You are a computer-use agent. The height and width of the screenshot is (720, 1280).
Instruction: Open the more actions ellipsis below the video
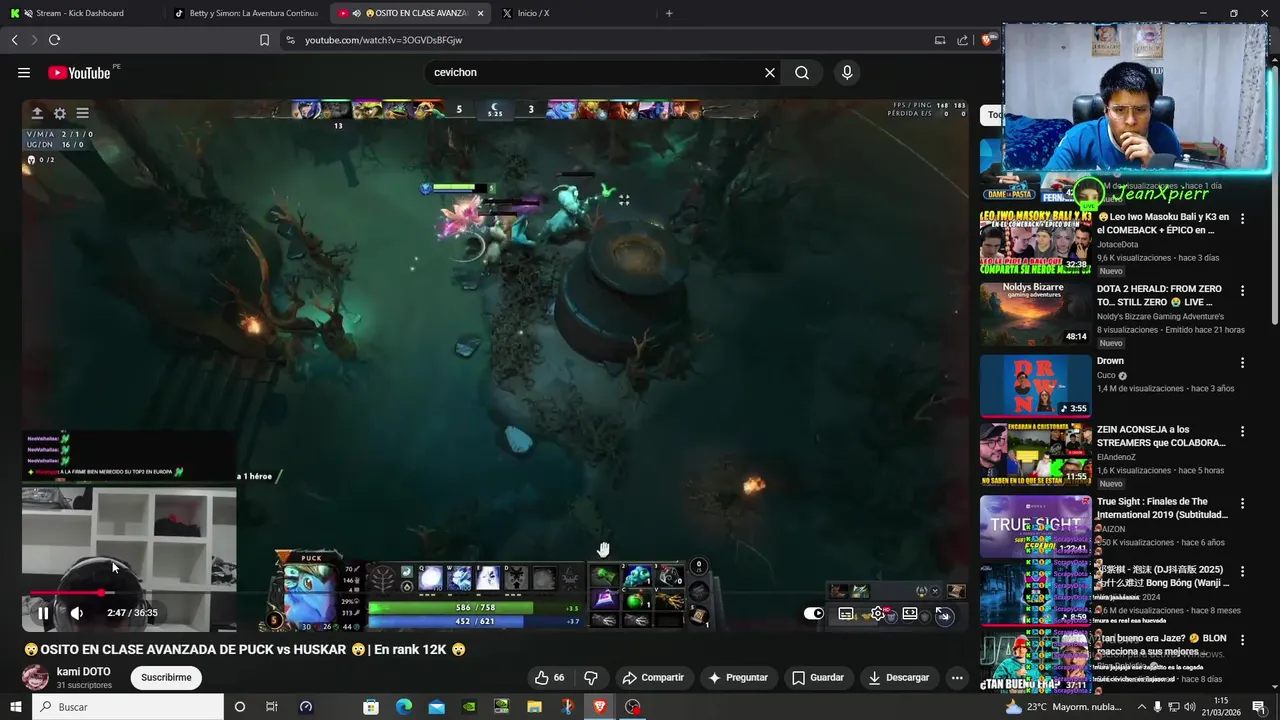pyautogui.click(x=957, y=677)
